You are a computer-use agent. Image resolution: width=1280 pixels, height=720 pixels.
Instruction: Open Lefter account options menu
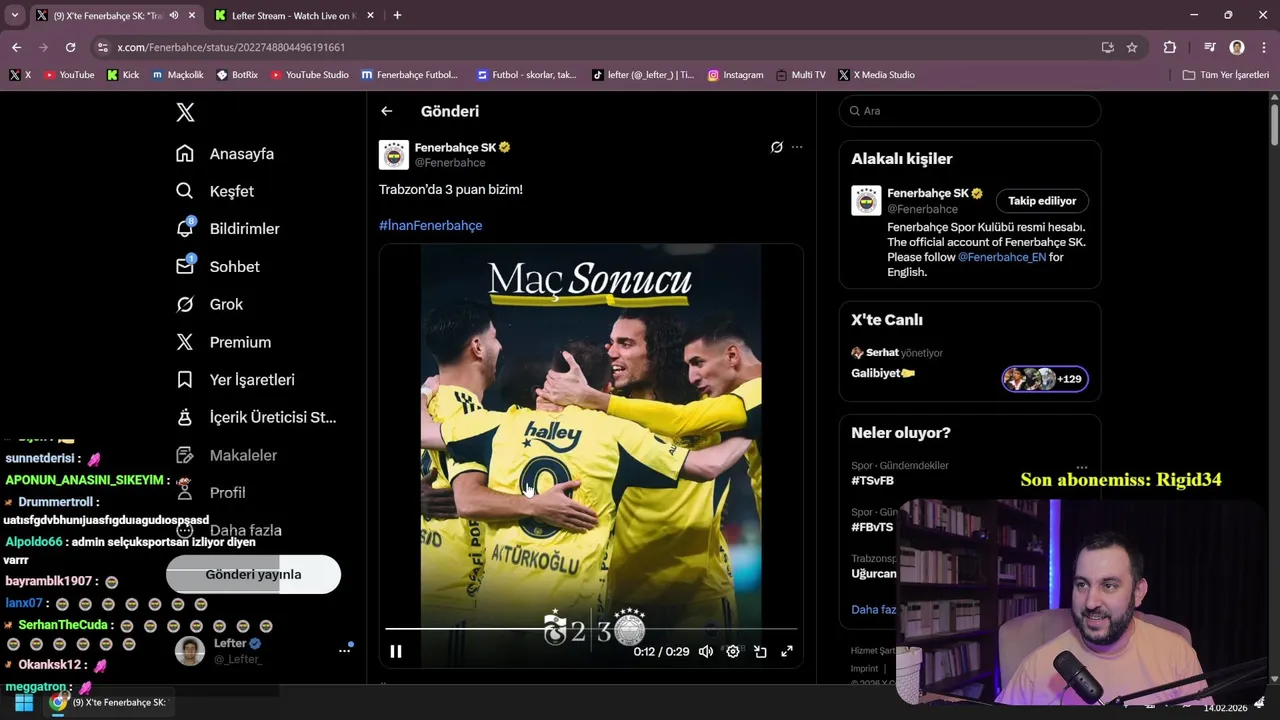pos(345,650)
